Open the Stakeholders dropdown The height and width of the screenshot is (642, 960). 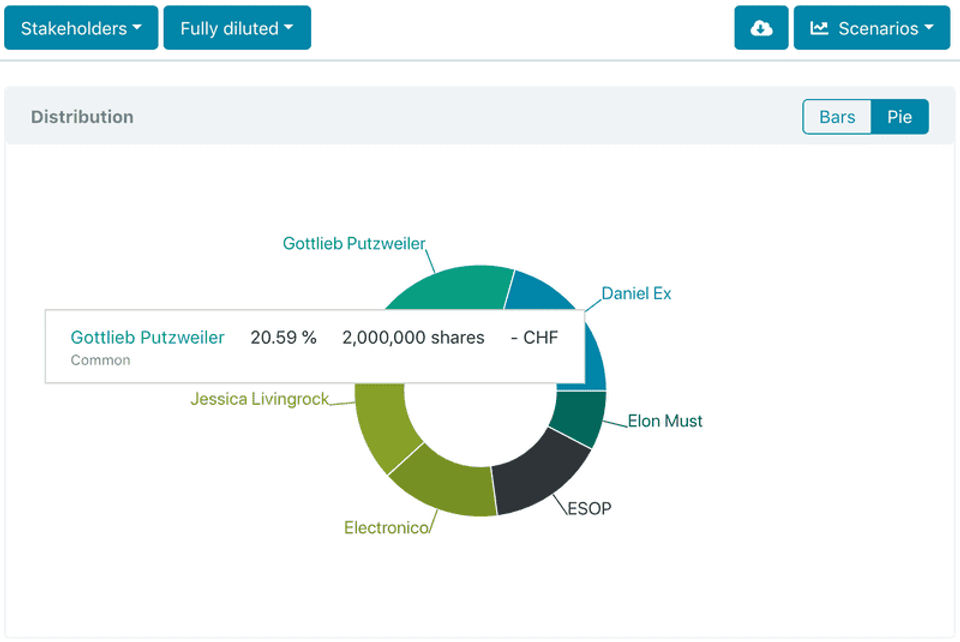[x=81, y=28]
